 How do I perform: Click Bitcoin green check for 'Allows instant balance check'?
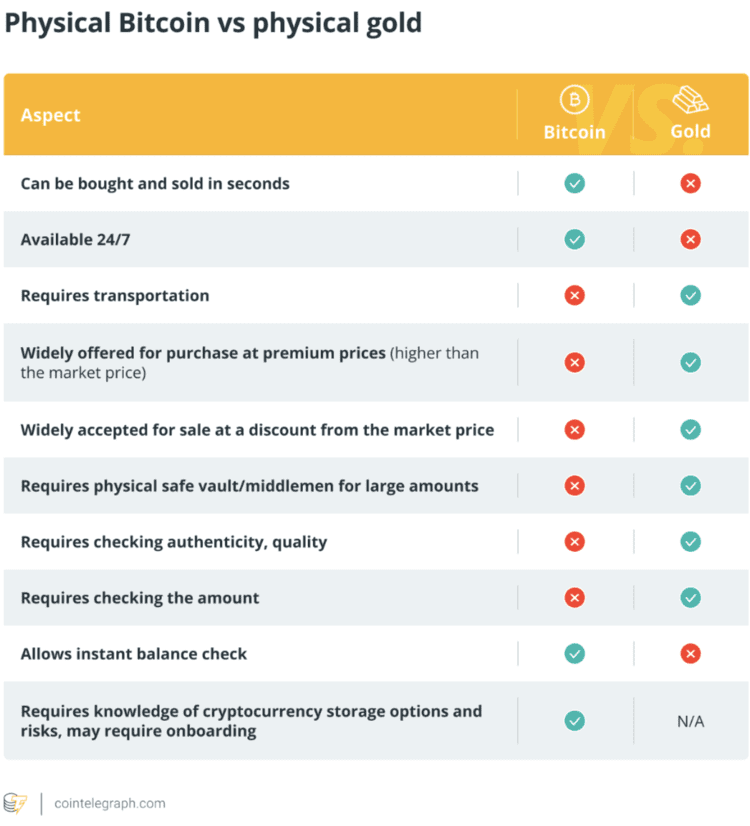tap(575, 653)
